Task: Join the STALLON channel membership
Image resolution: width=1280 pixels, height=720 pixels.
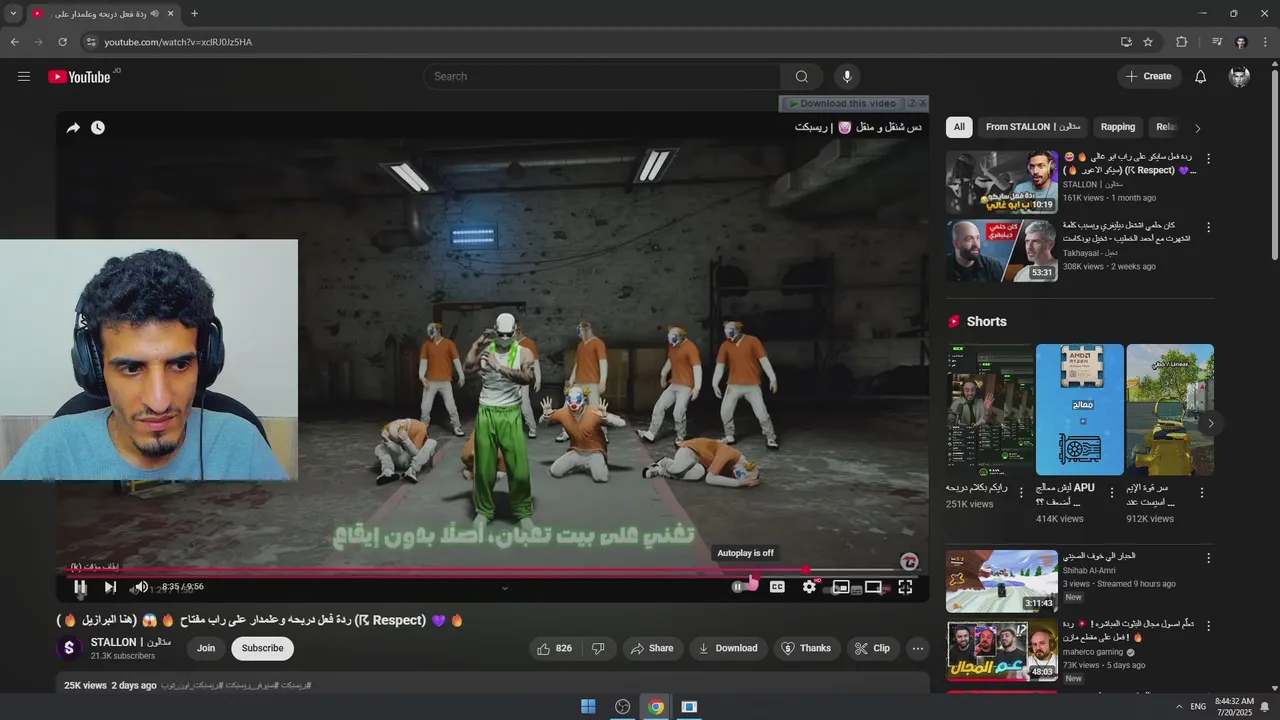Action: 206,648
